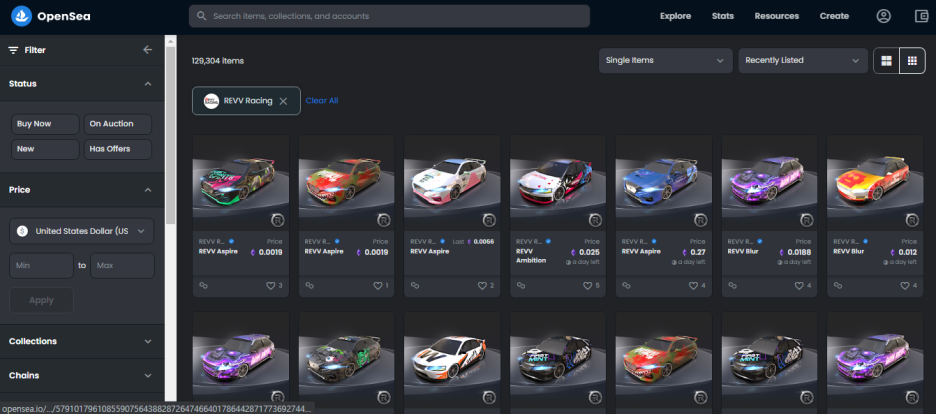Click the 0.025 price on REVV Ambition
The image size is (936, 414).
589,252
